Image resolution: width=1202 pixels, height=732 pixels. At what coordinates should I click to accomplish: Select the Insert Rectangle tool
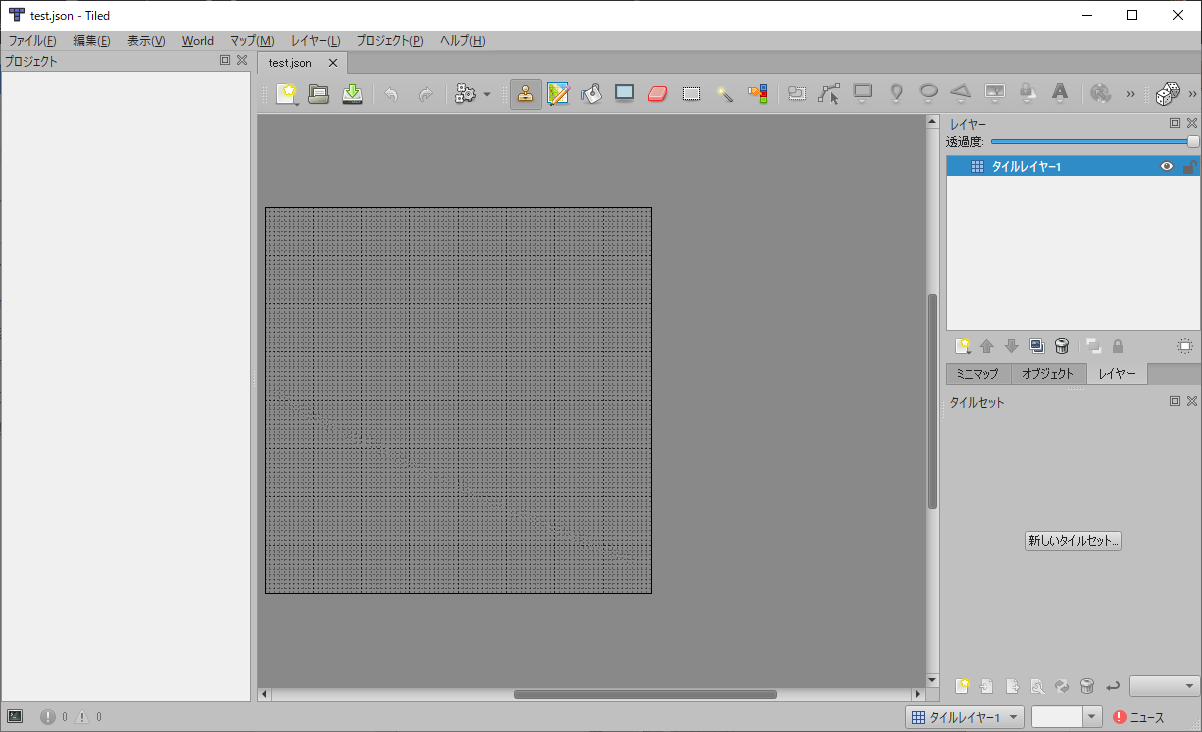click(x=863, y=94)
